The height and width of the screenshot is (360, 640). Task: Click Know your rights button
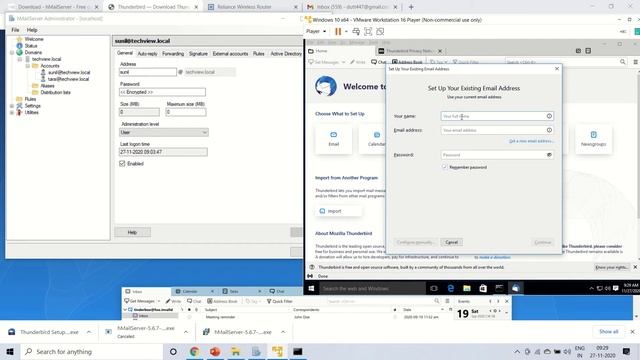pos(611,267)
